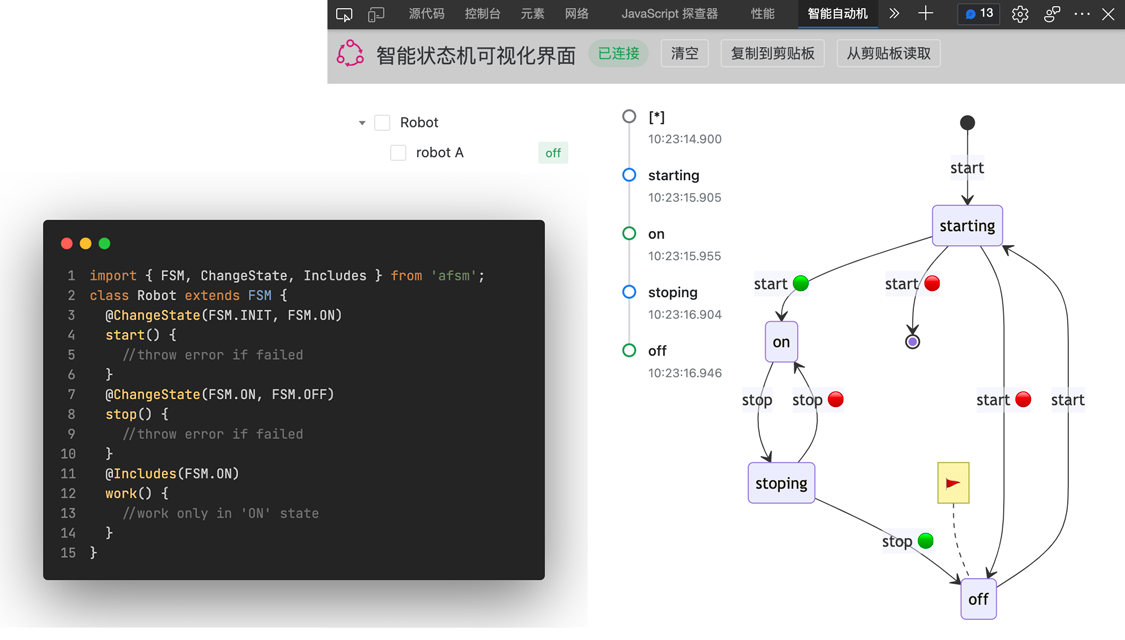Click the remote connection icon beside settings
This screenshot has width=1125, height=640.
pos(1051,13)
